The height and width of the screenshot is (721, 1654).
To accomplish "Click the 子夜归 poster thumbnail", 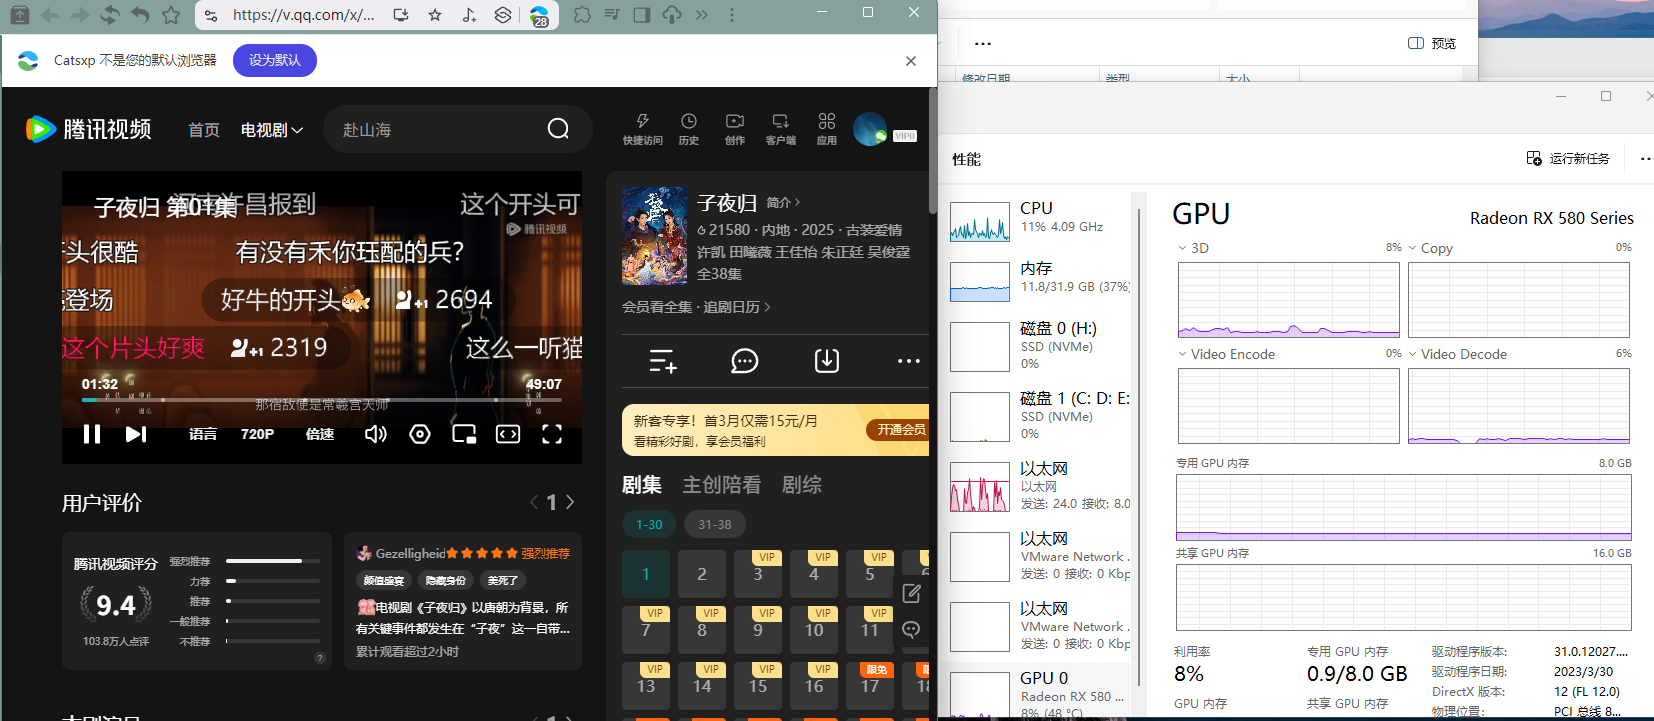I will pyautogui.click(x=654, y=236).
